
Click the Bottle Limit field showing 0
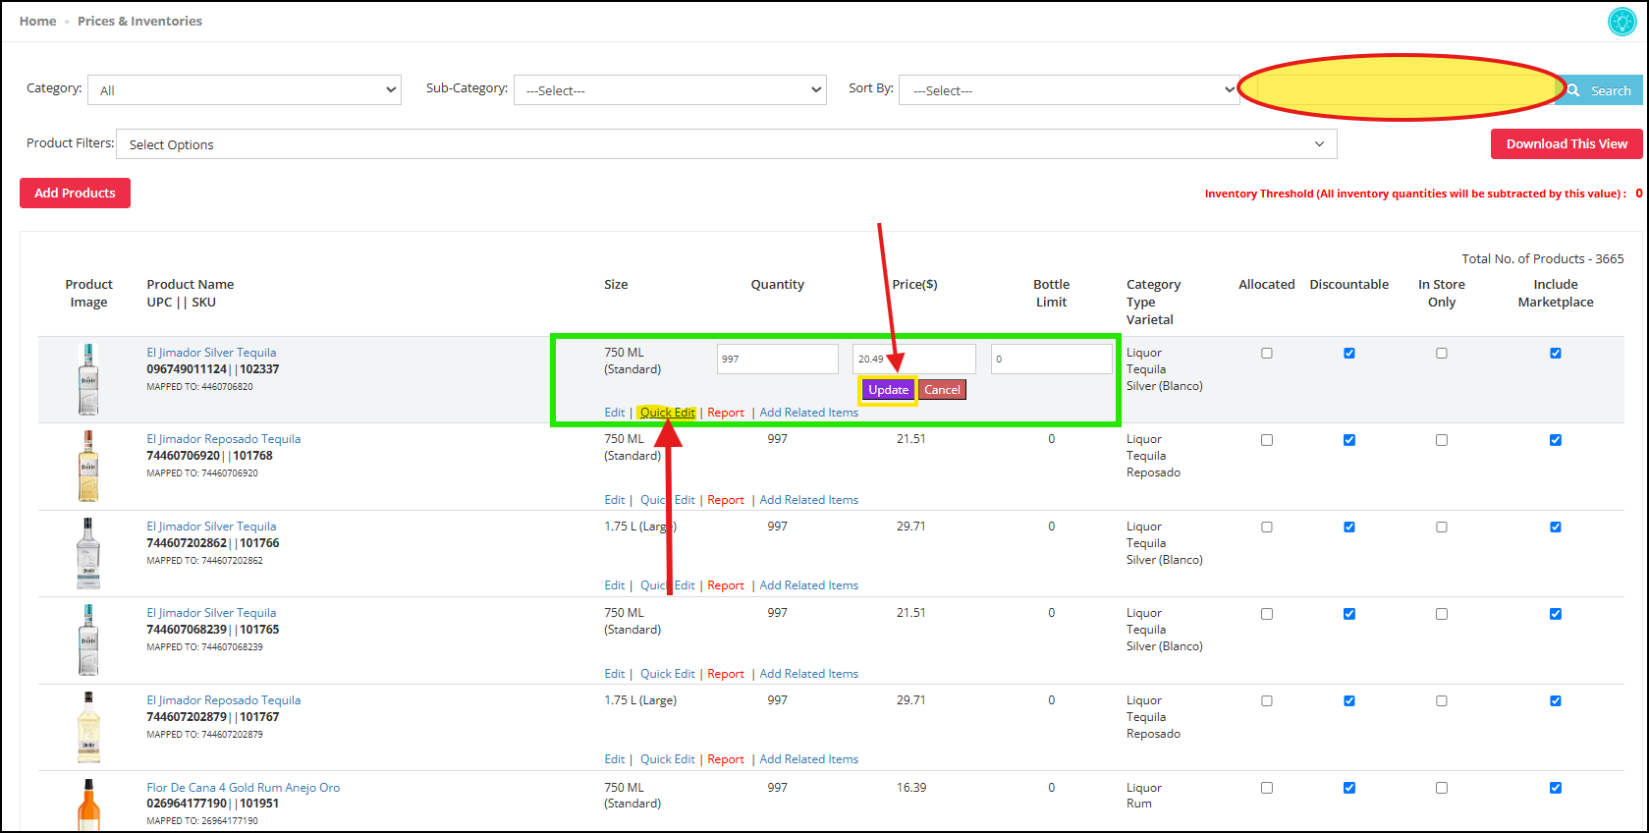click(x=1052, y=359)
